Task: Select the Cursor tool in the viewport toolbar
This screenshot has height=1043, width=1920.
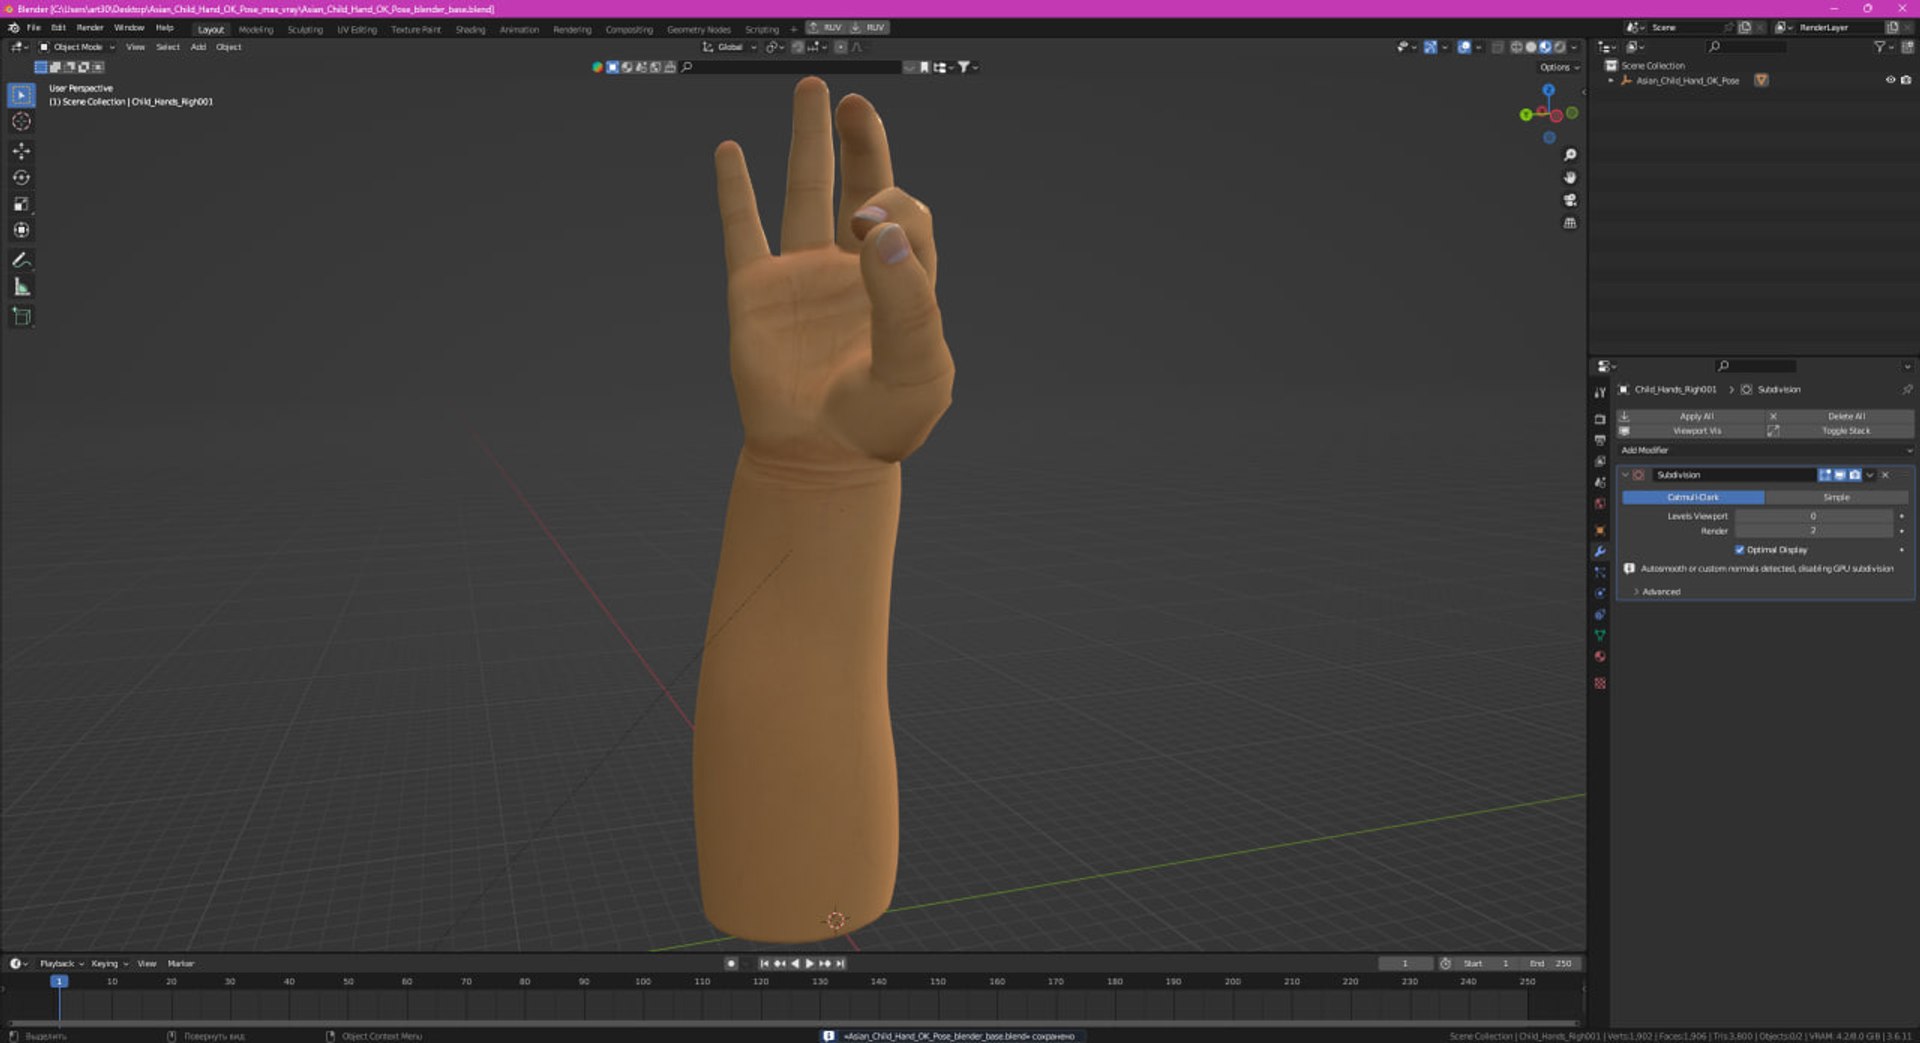Action: 21,122
